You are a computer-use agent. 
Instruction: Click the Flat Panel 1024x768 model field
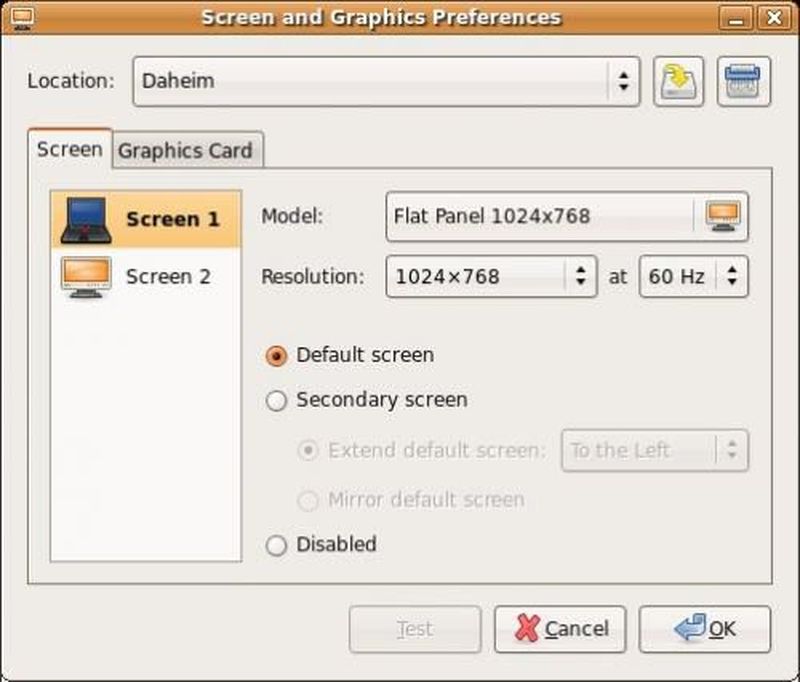[538, 216]
